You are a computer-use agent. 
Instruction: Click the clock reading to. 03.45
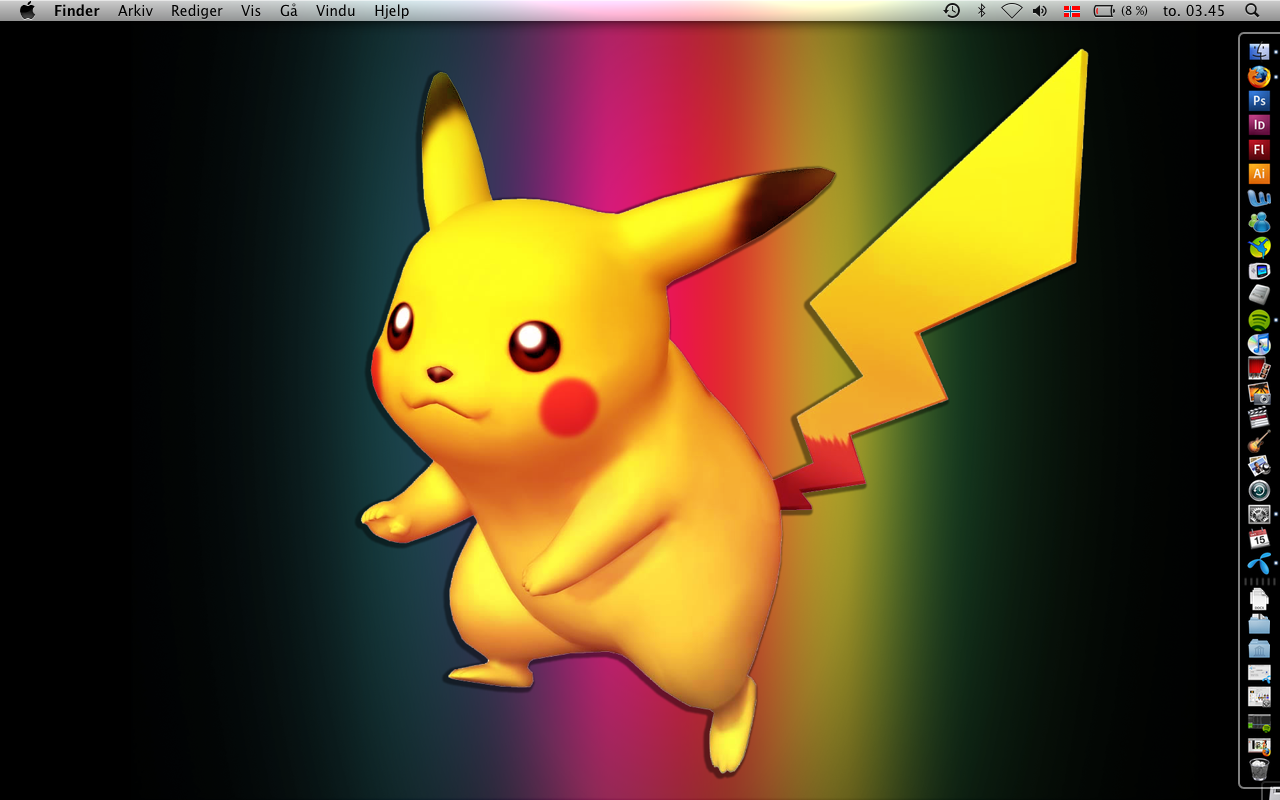(x=1194, y=11)
